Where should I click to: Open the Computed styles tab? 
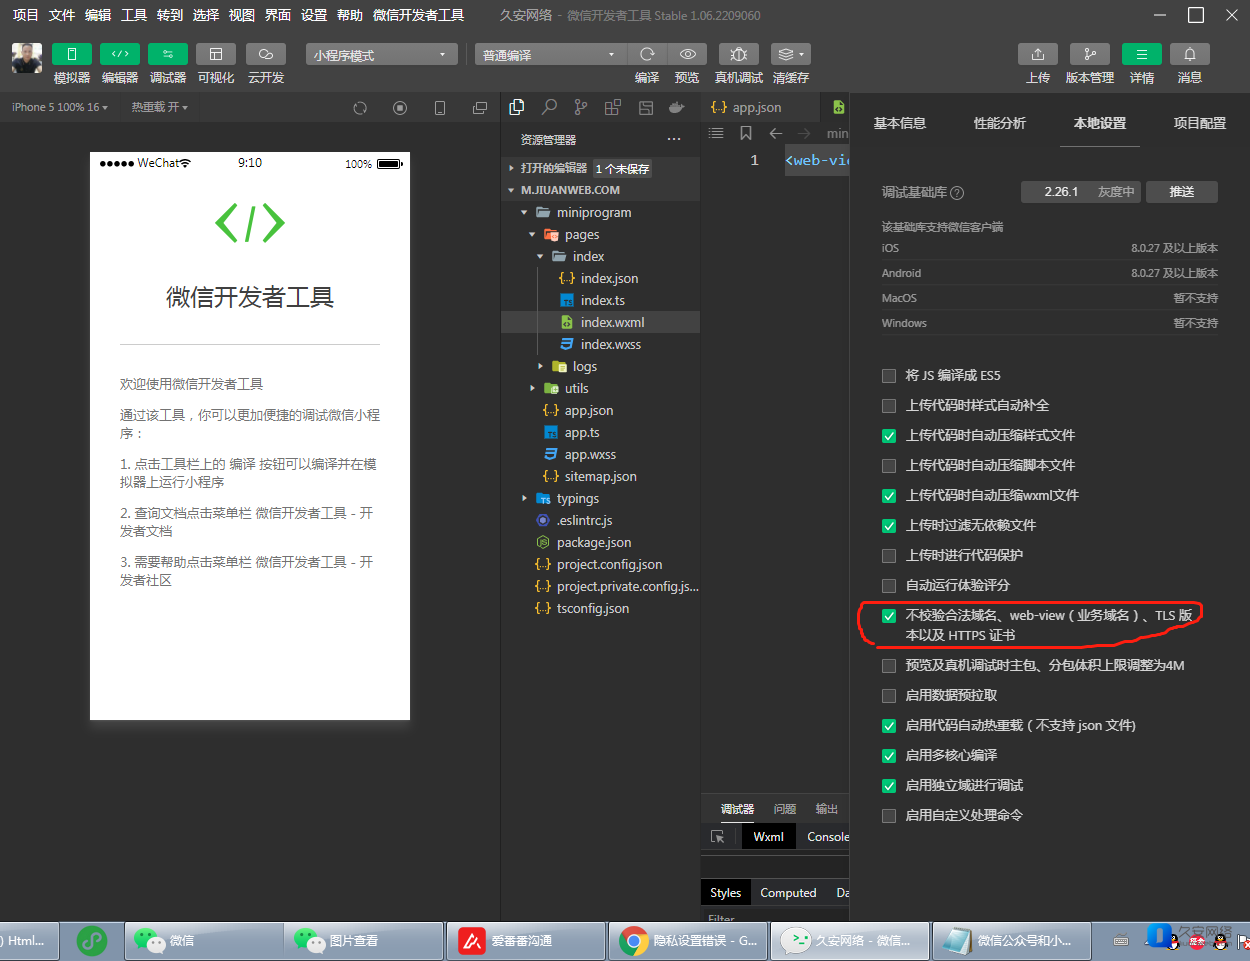pyautogui.click(x=788, y=893)
